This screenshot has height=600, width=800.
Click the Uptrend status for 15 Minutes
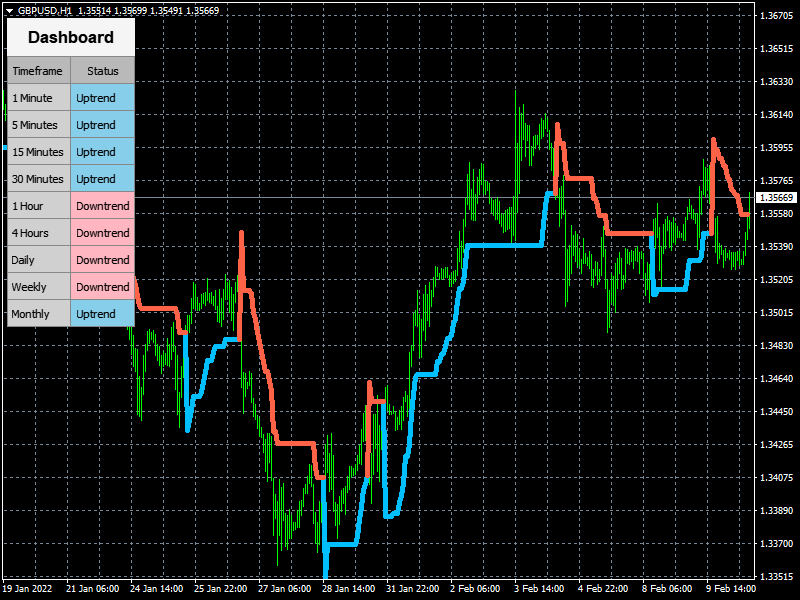pos(103,152)
